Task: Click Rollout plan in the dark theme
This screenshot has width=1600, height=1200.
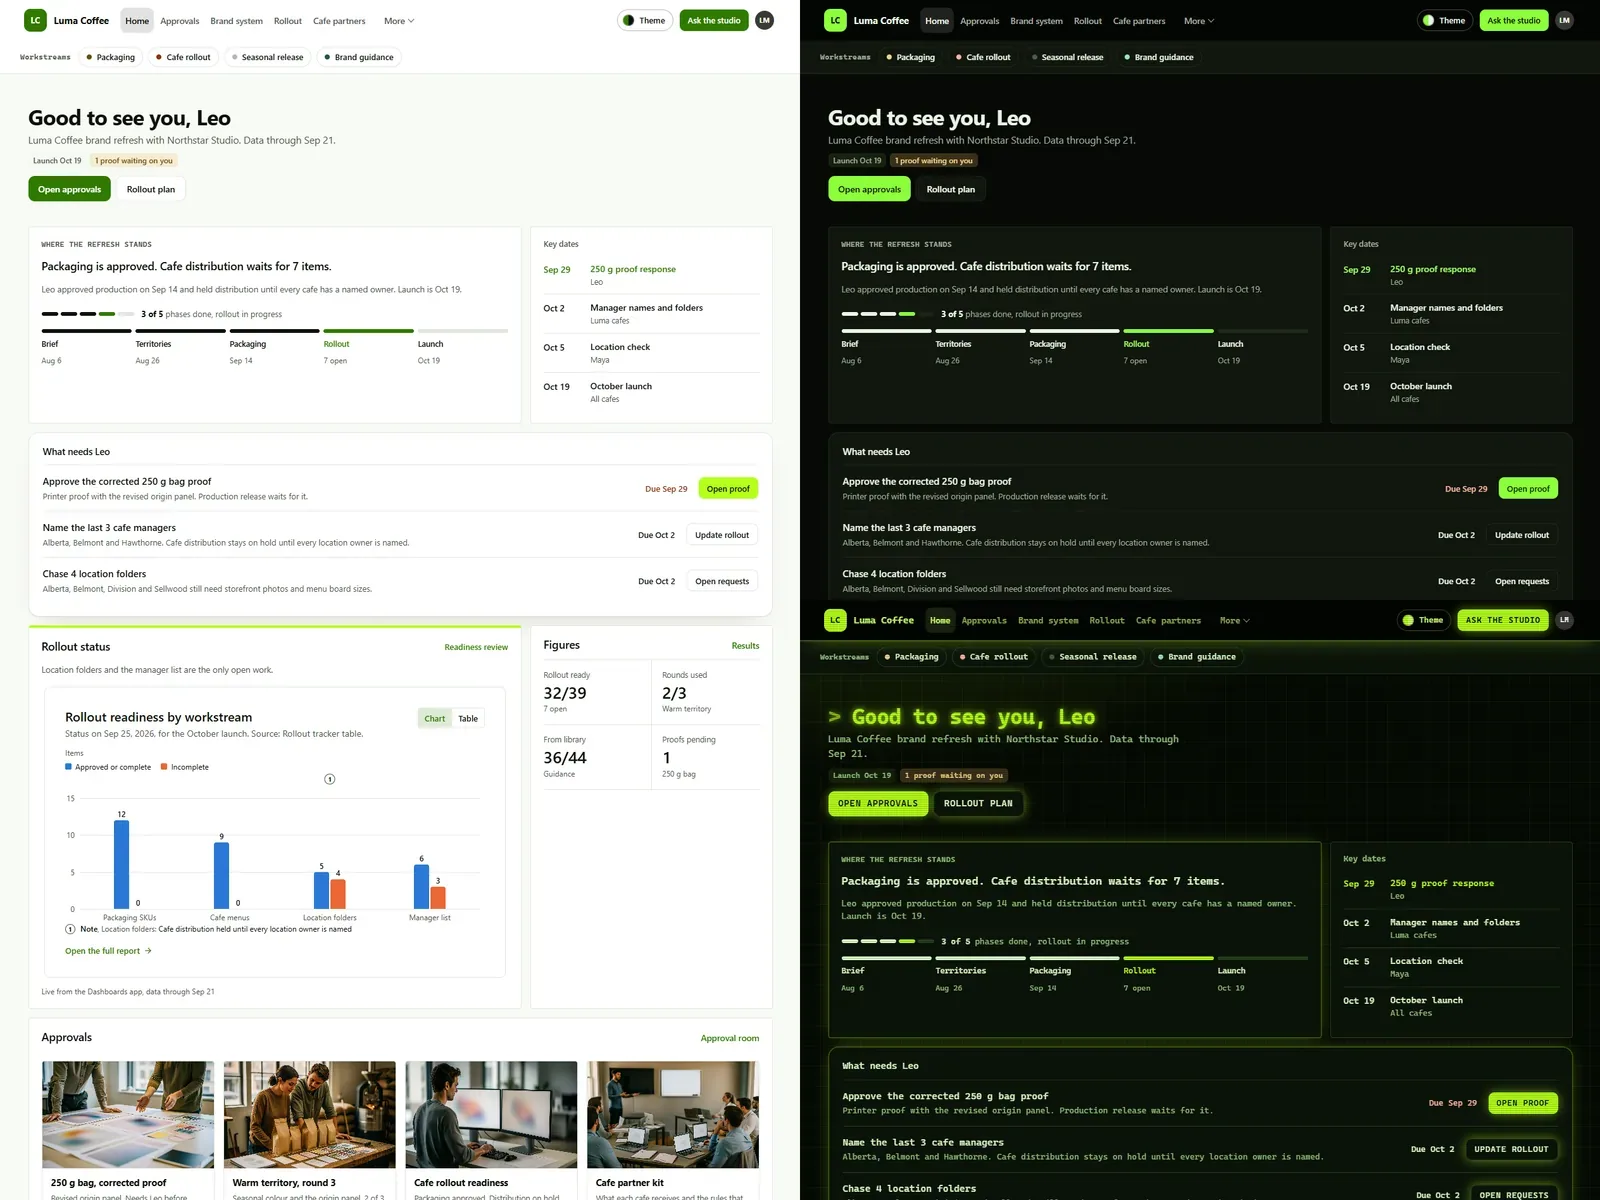Action: click(951, 189)
